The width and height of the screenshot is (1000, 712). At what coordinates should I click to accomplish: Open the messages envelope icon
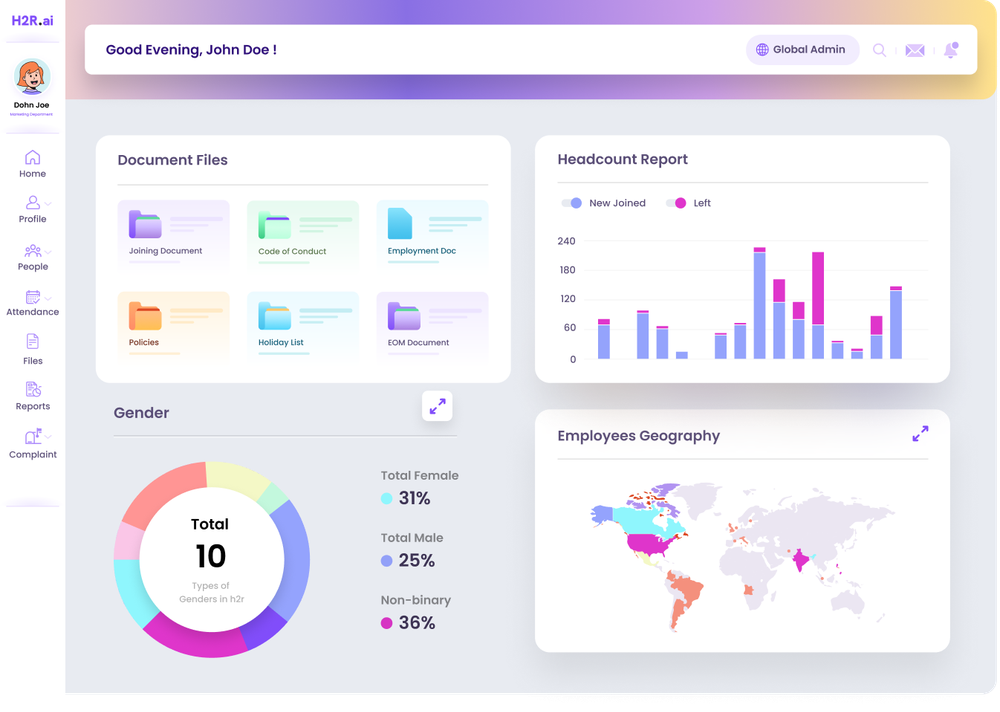914,49
